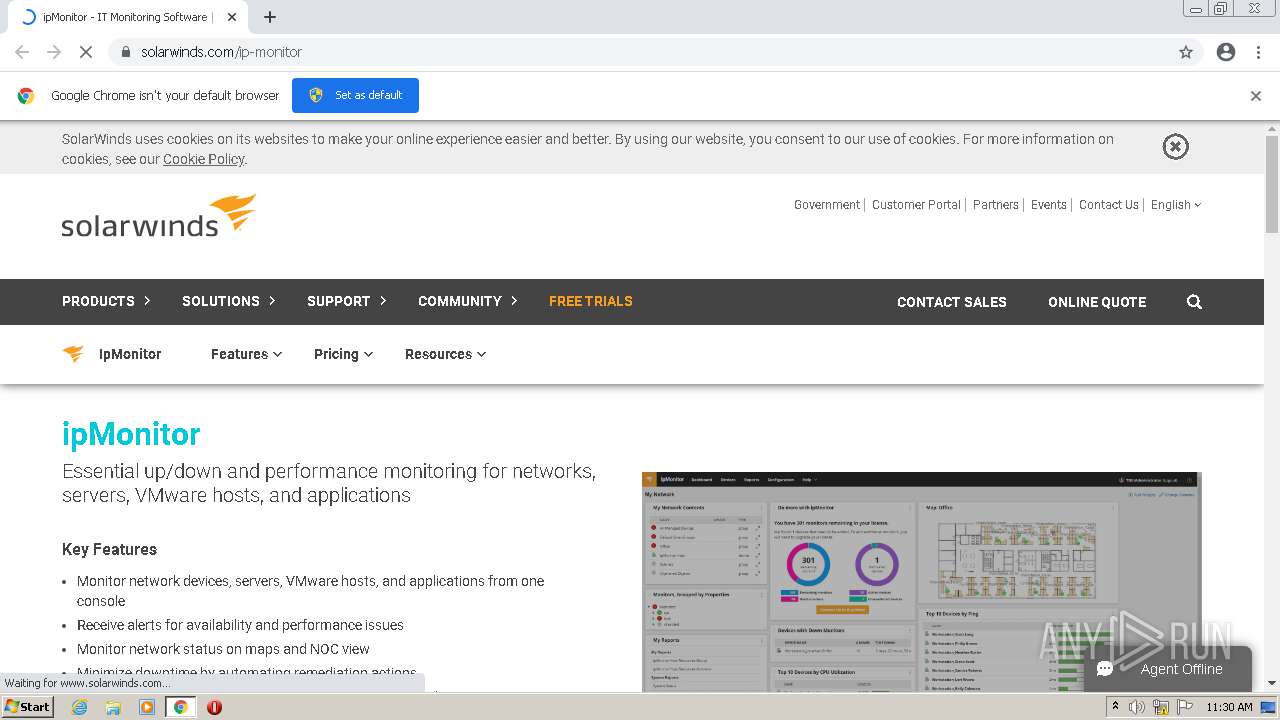The height and width of the screenshot is (720, 1280).
Task: Close the default browser infobar
Action: click(x=1256, y=96)
